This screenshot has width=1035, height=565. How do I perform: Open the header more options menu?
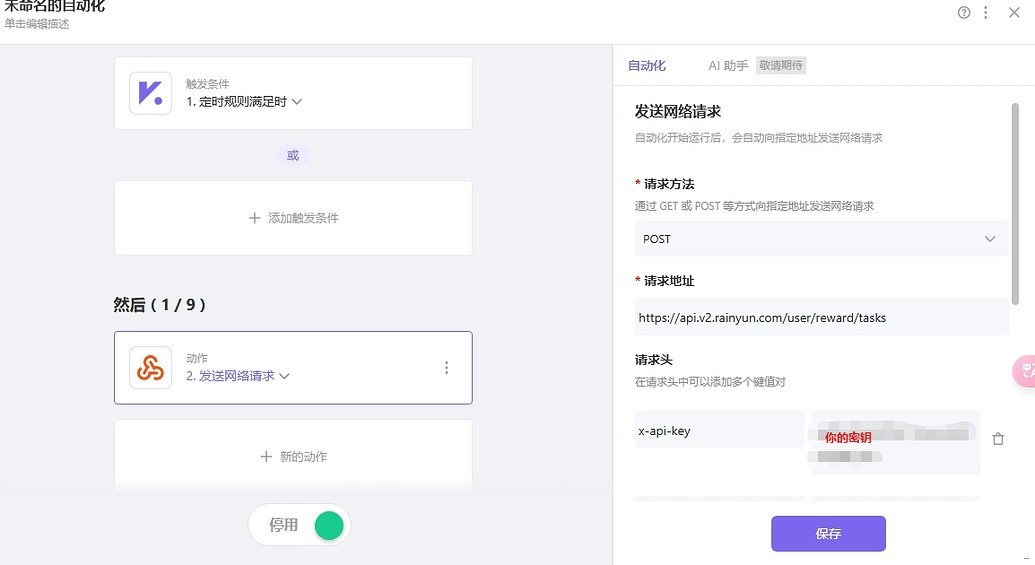pyautogui.click(x=986, y=13)
